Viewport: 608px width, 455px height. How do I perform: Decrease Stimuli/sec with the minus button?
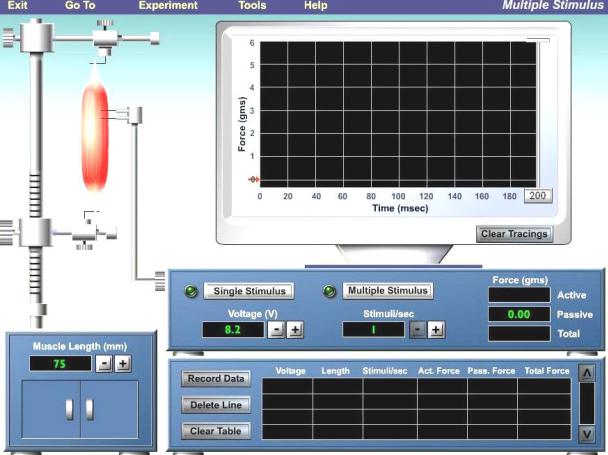pos(418,330)
